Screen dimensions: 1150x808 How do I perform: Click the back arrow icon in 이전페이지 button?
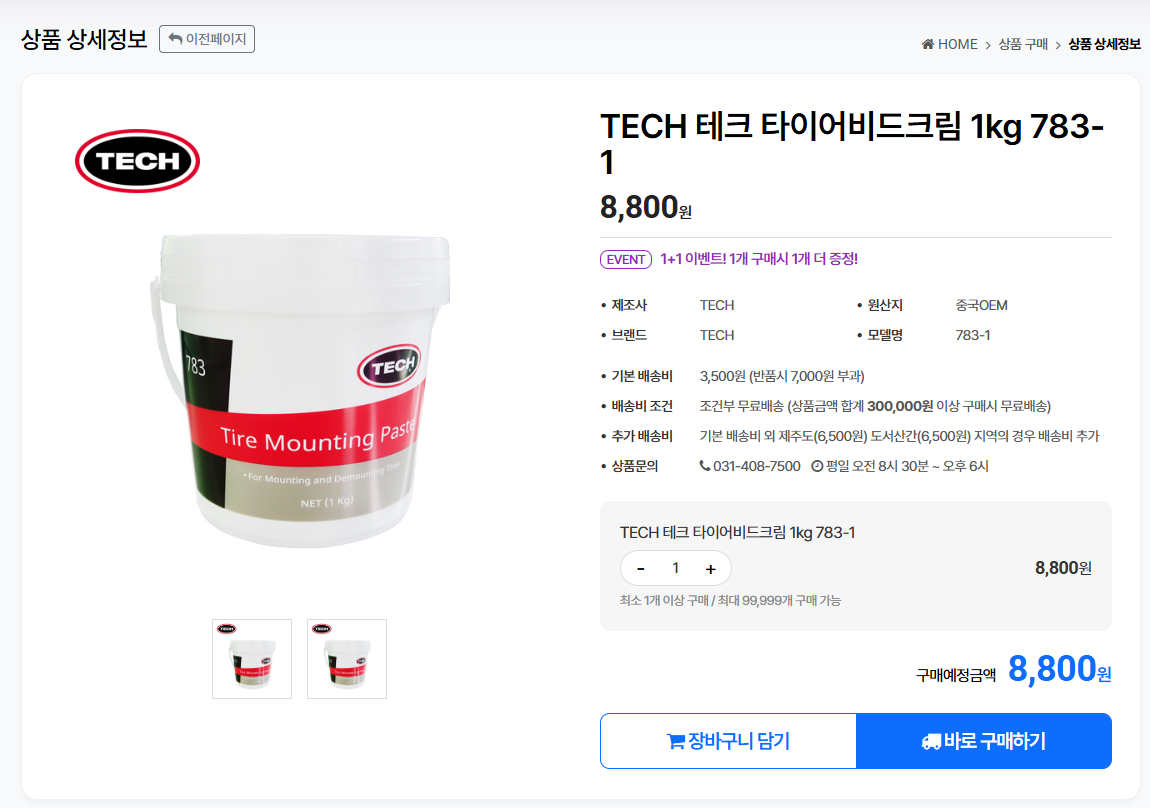coord(175,39)
